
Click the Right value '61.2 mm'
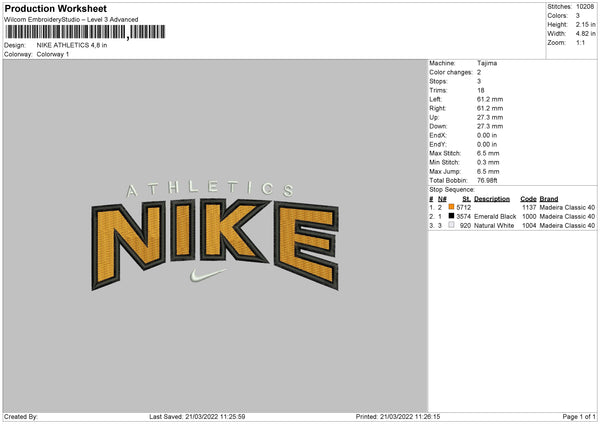[x=490, y=108]
